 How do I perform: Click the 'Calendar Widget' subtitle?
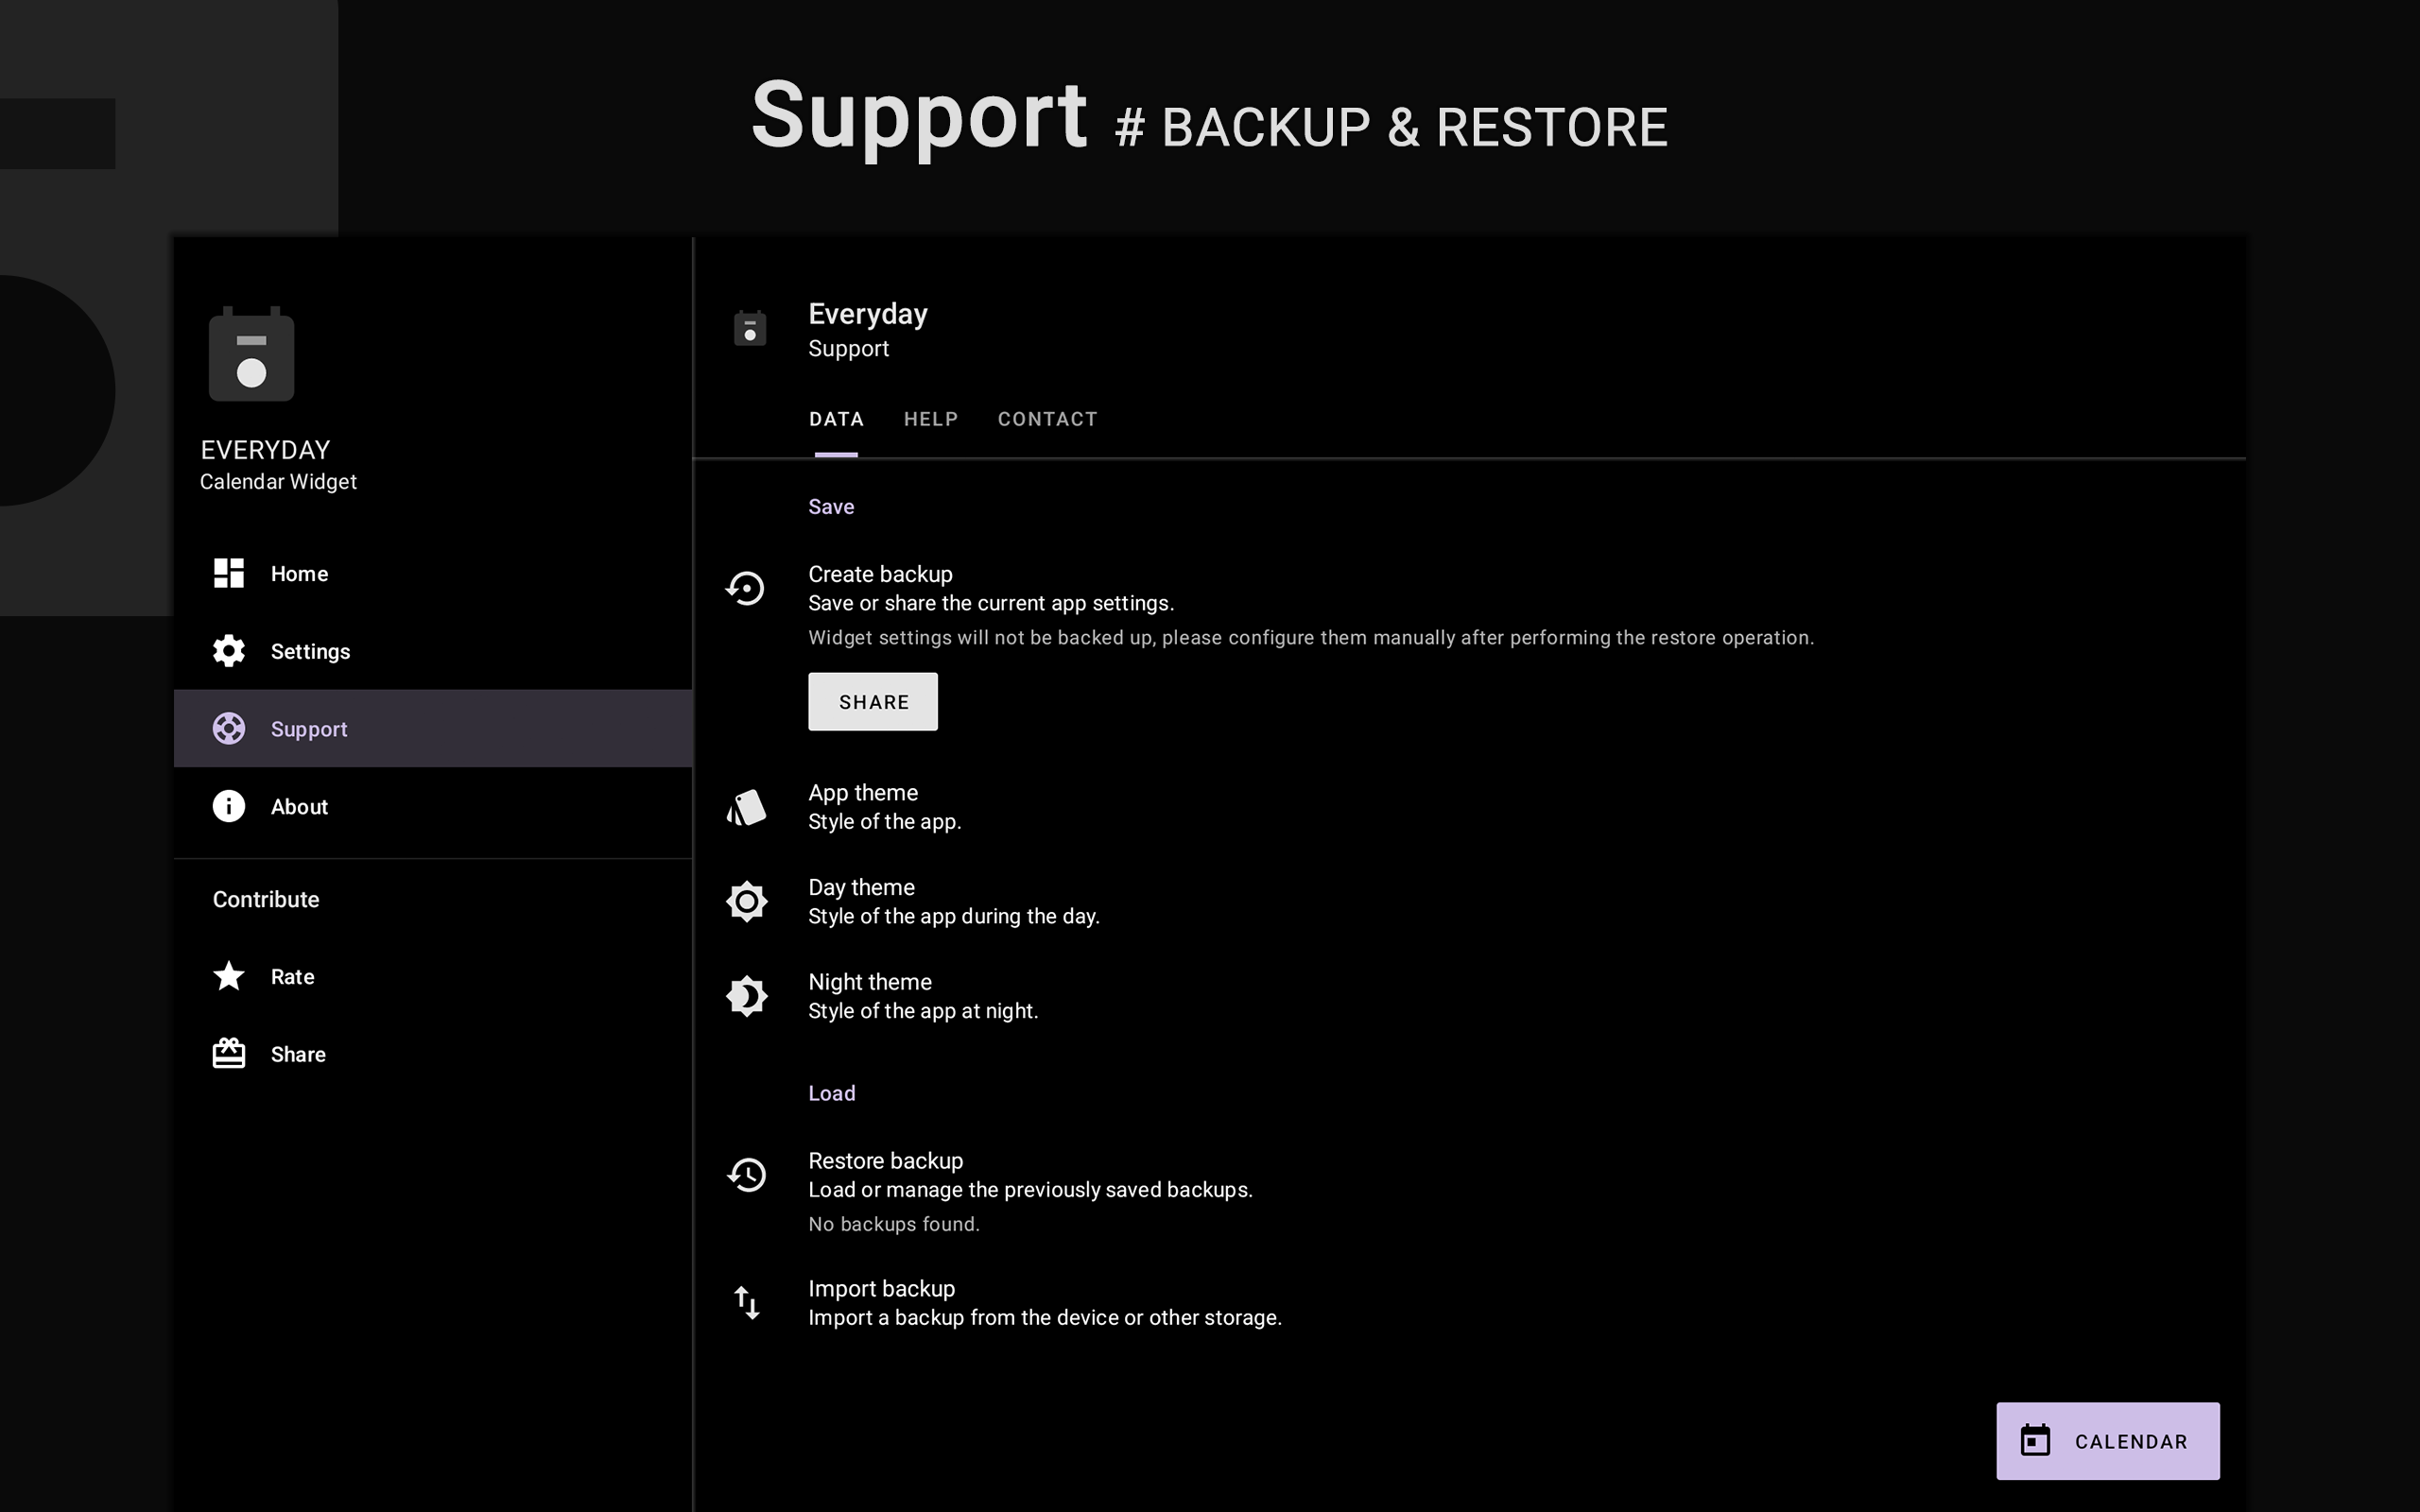(x=278, y=482)
